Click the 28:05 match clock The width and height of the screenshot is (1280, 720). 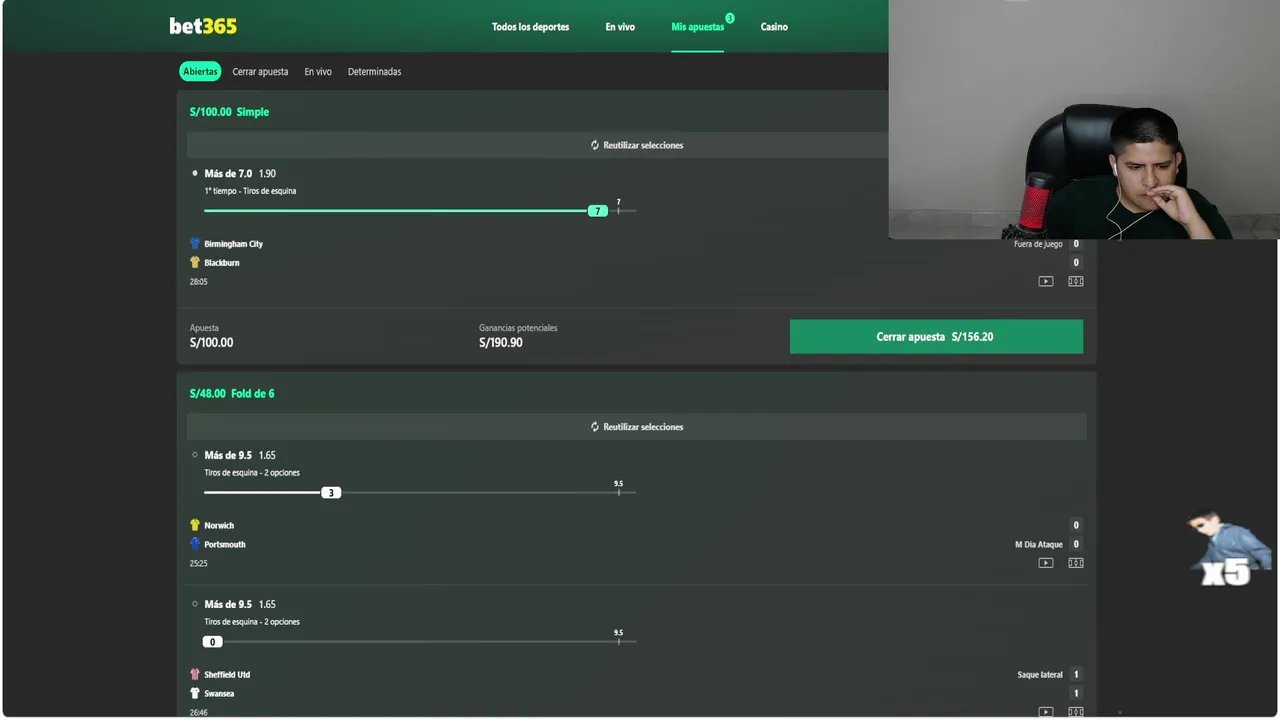199,282
